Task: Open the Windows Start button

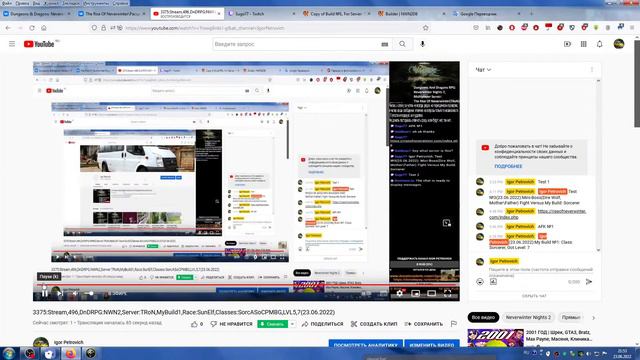Action: click(x=9, y=353)
